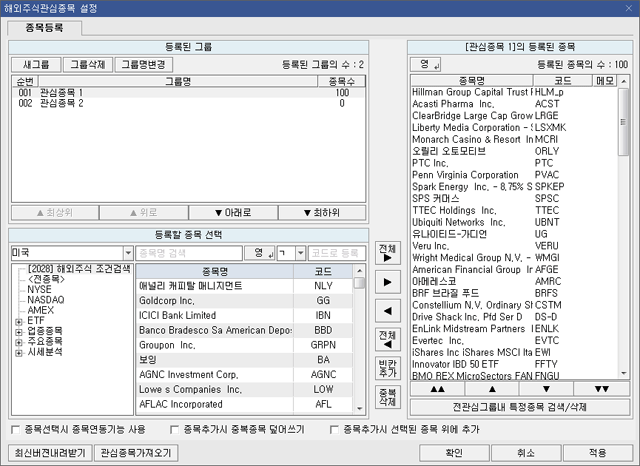The image size is (640, 466).
Task: Close the 해외주식관심종목 설정 dialog
Action: pos(629,8)
